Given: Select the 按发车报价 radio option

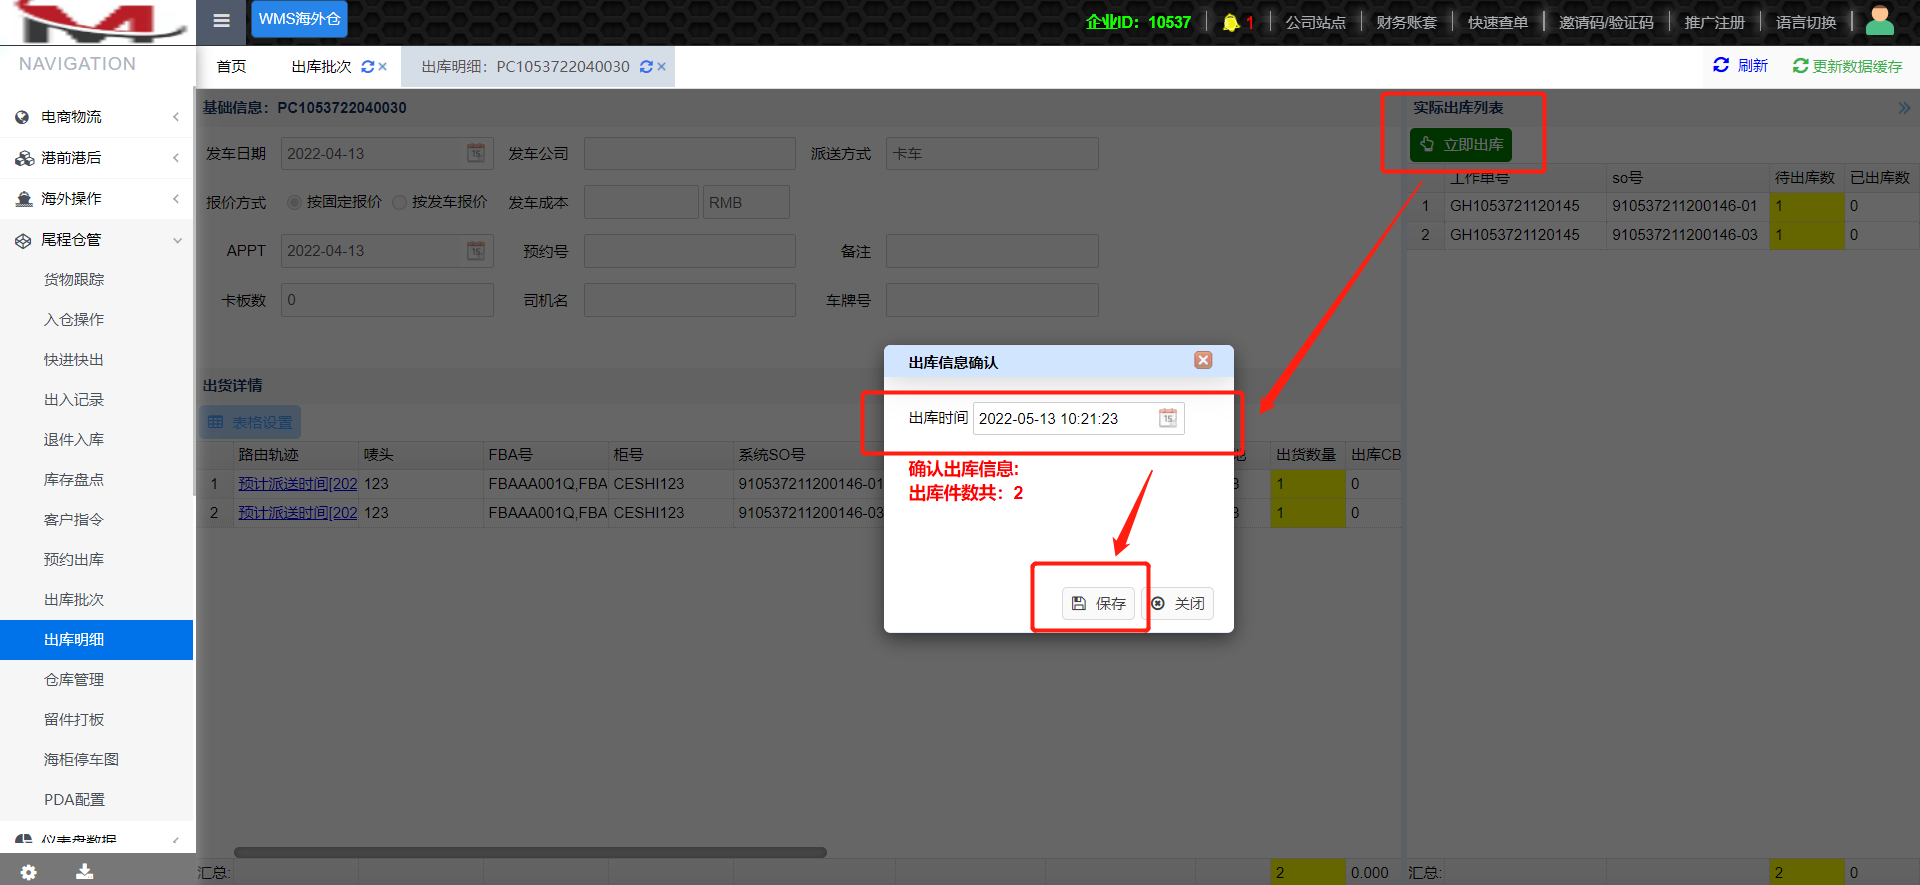Looking at the screenshot, I should 400,202.
